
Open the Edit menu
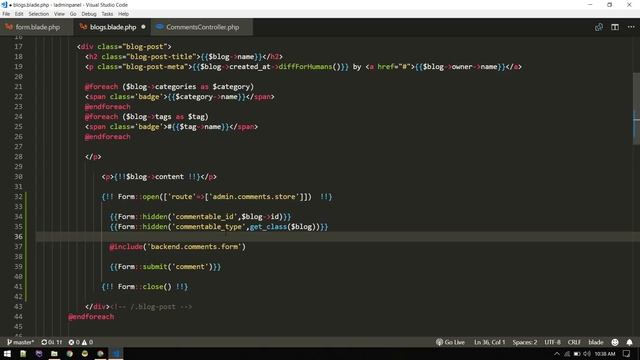click(19, 14)
